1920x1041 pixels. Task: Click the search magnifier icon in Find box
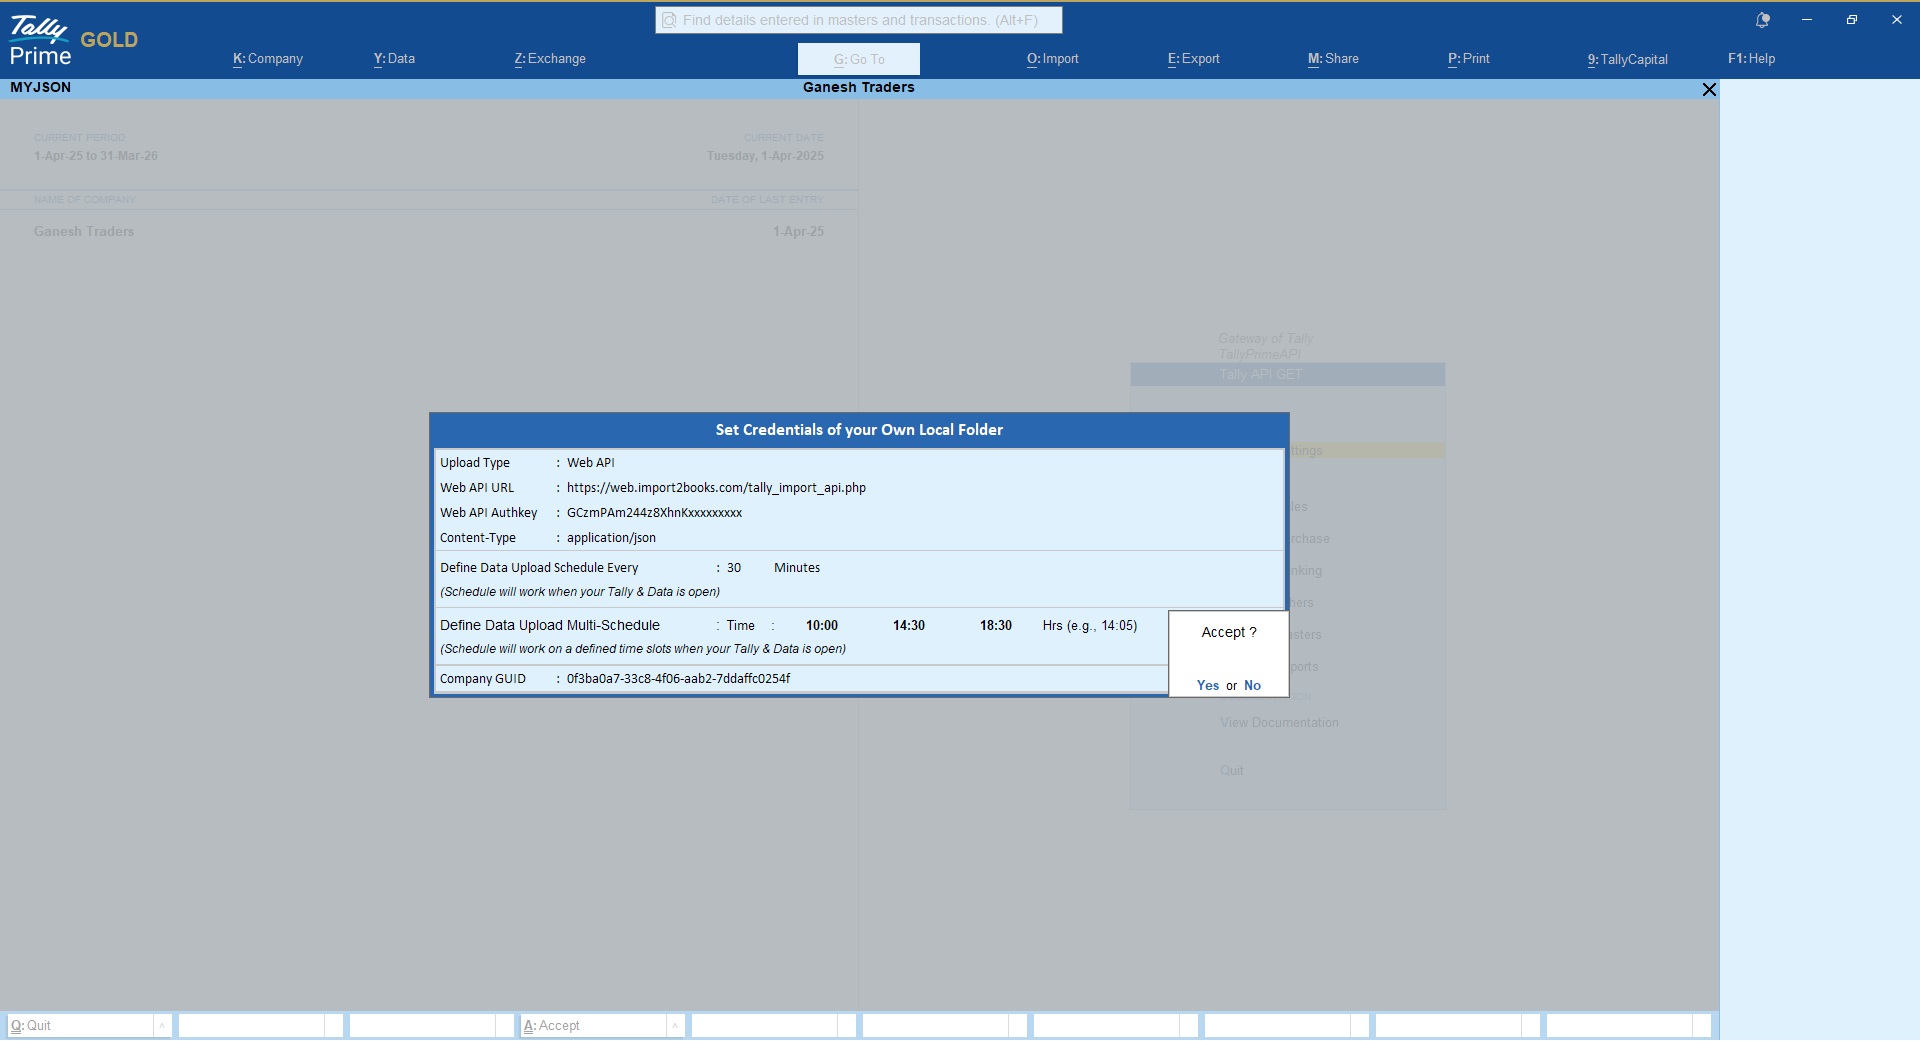click(669, 20)
